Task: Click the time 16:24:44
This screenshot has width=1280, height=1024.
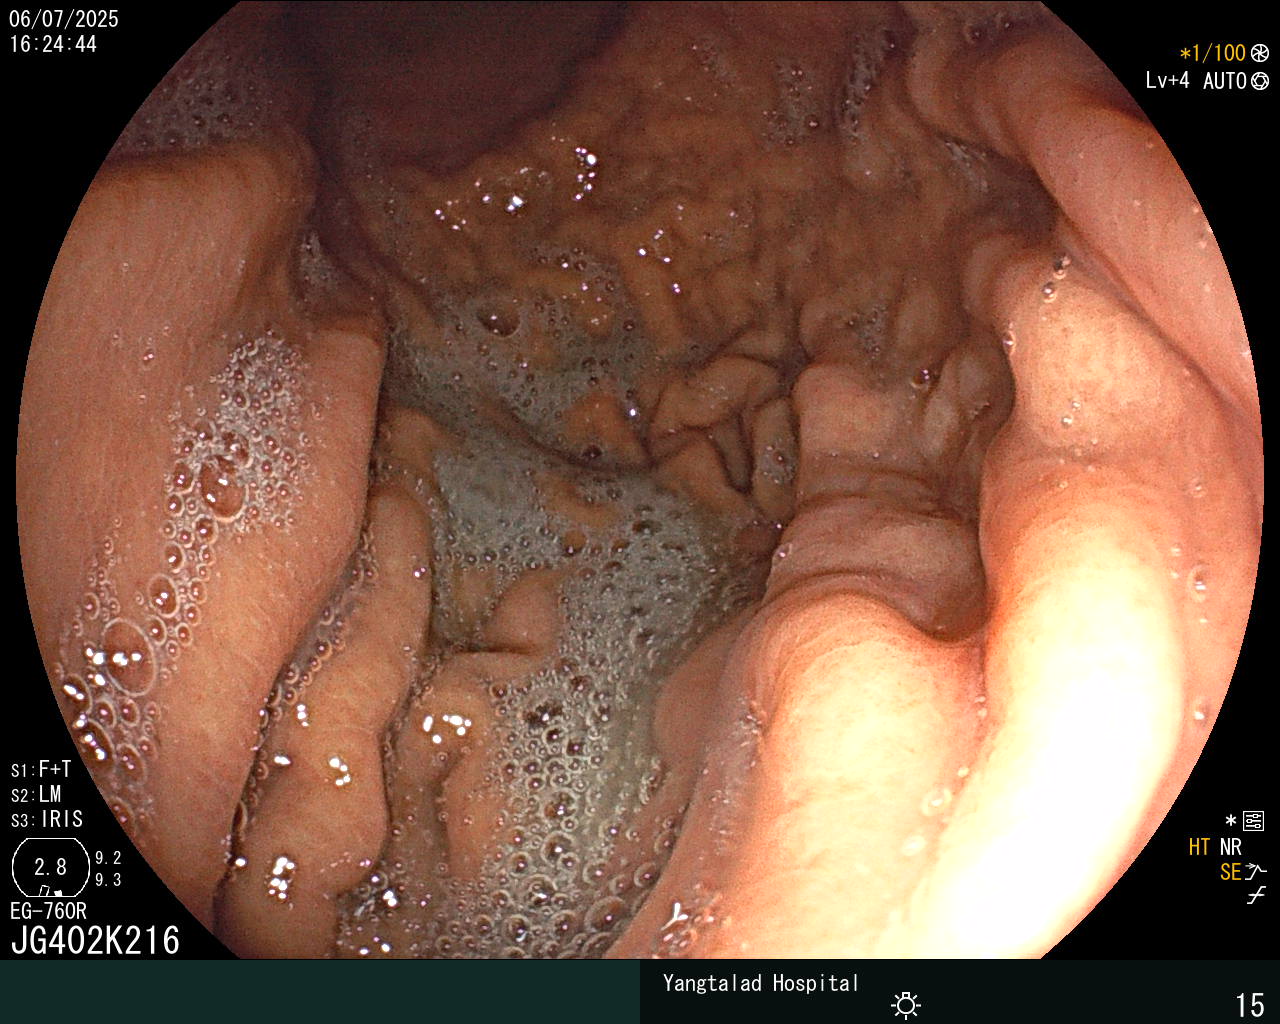Action: click(53, 44)
